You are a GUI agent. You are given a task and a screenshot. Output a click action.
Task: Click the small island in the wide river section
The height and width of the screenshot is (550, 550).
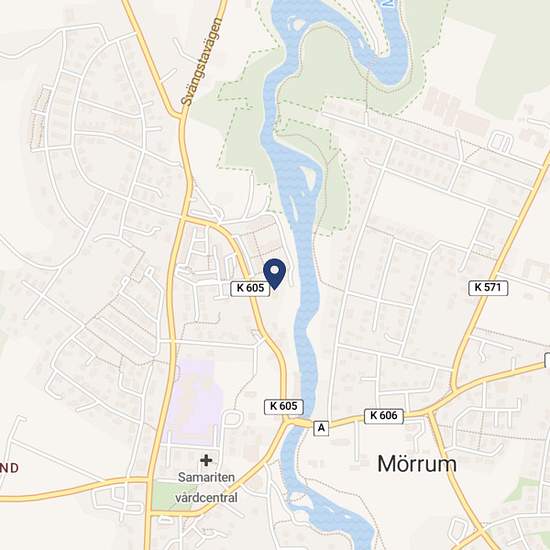click(309, 177)
